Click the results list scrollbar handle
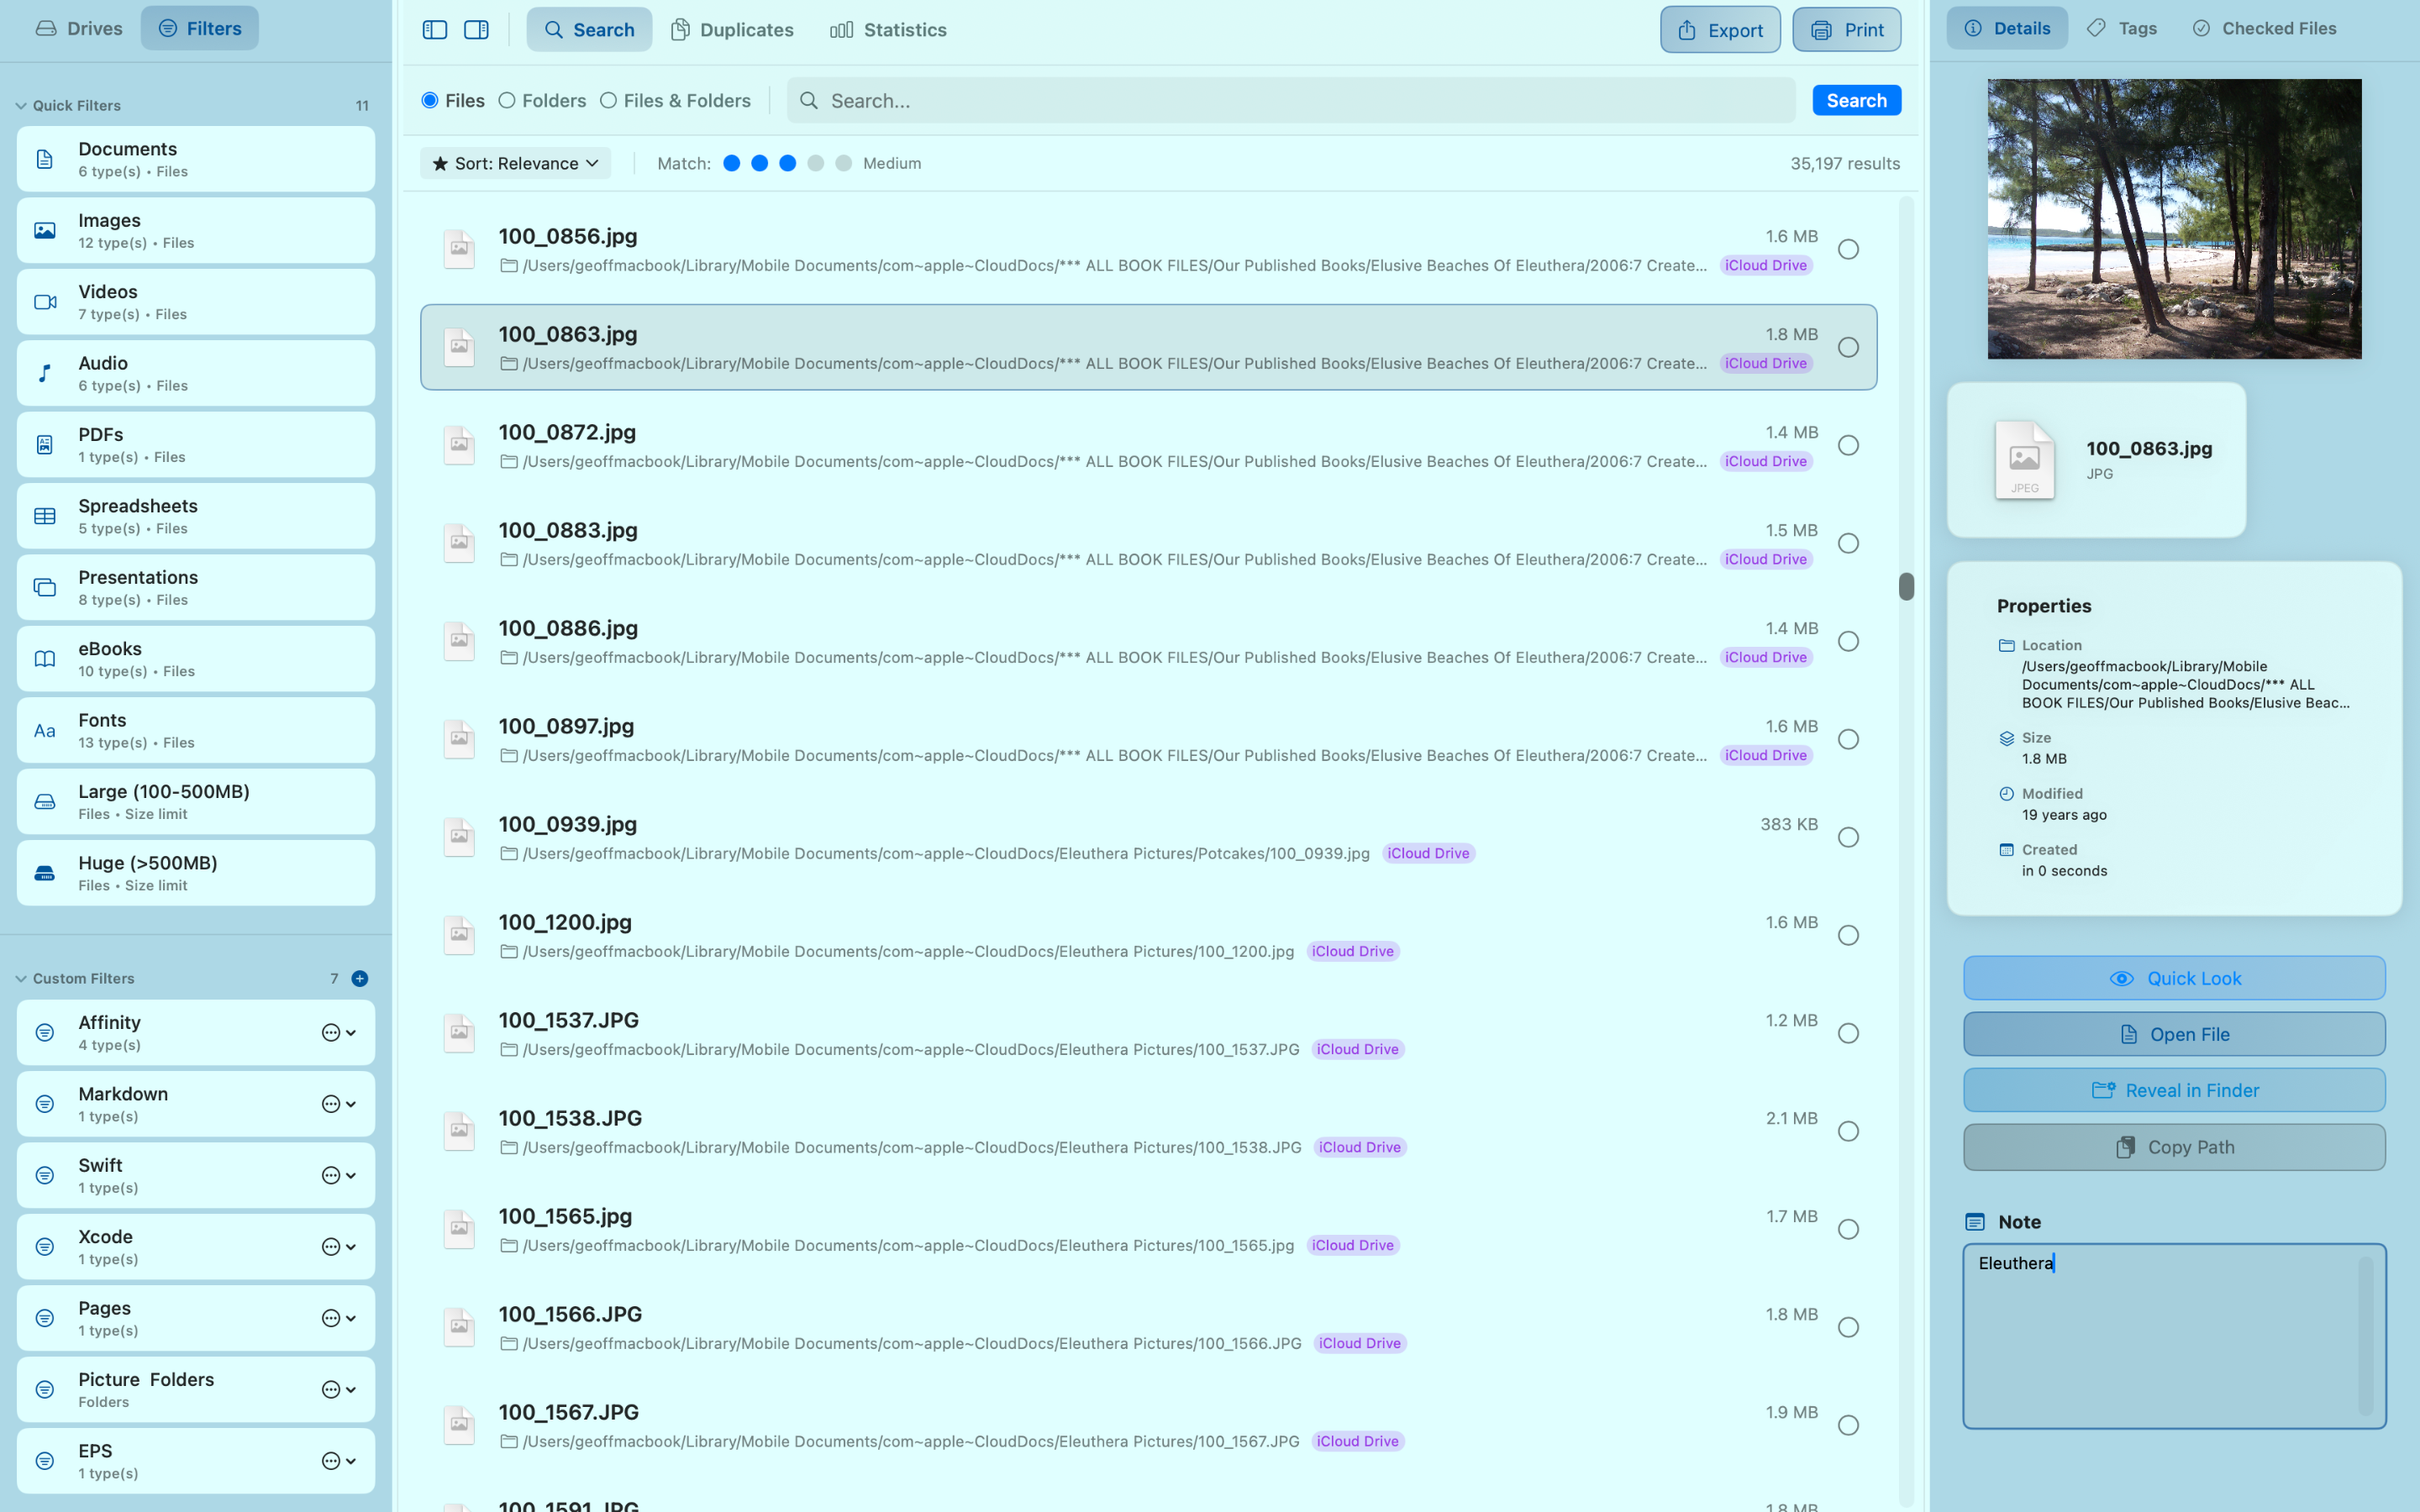The width and height of the screenshot is (2420, 1512). [x=1906, y=586]
